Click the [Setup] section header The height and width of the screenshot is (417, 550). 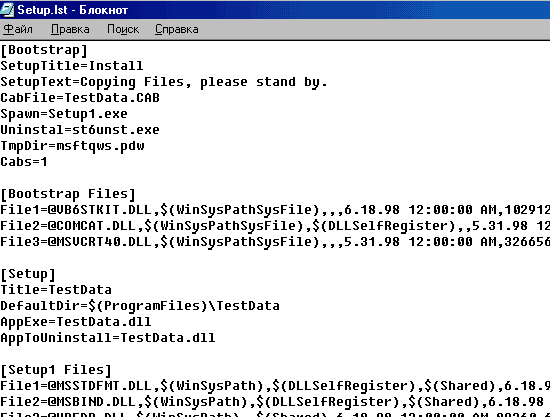pos(28,274)
